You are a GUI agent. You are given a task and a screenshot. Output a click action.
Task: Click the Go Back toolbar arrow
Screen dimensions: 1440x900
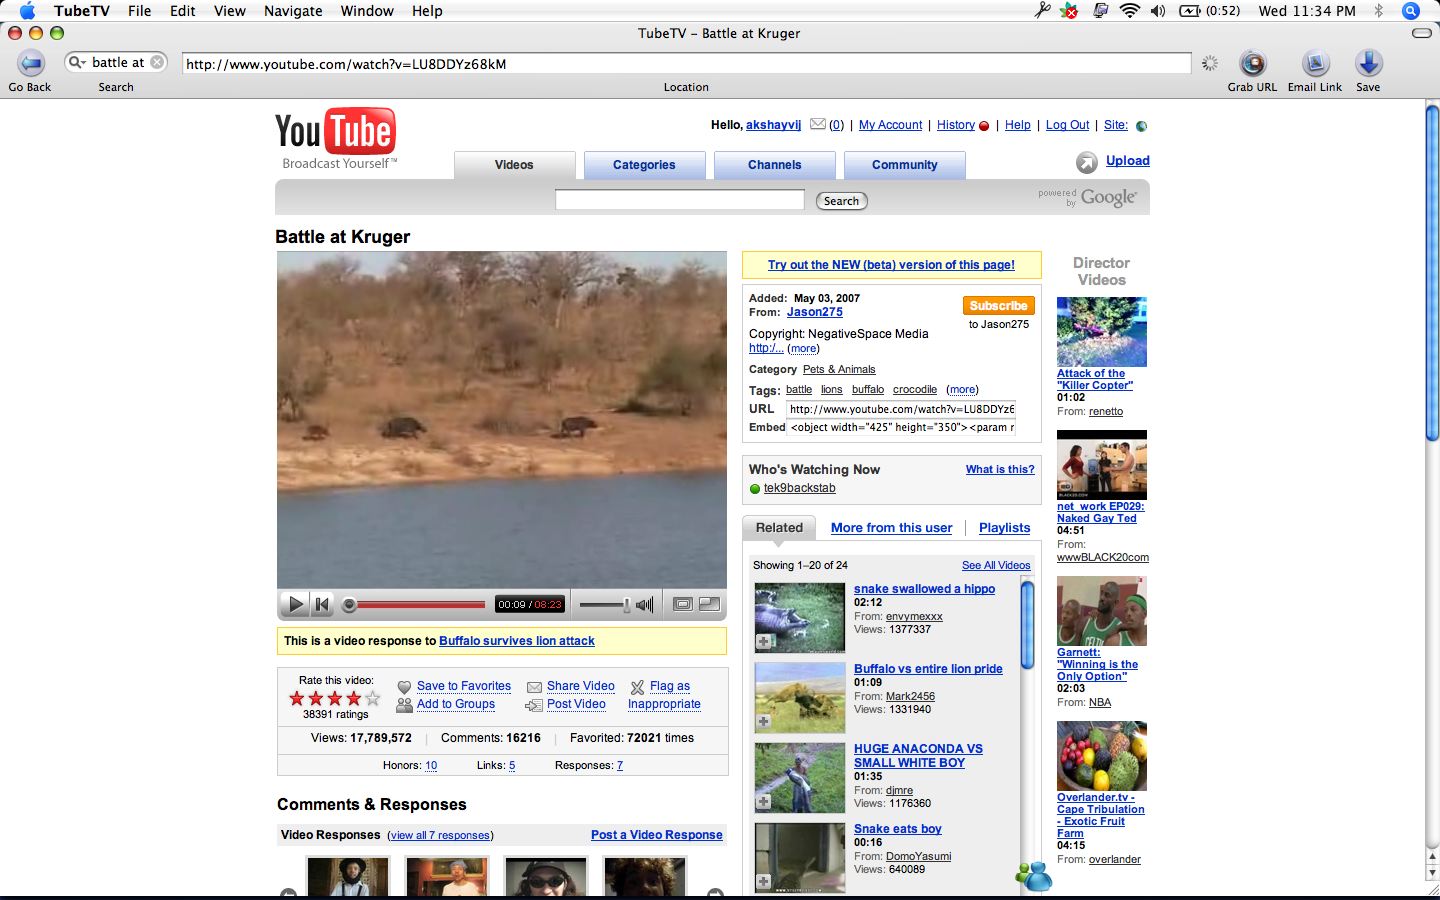point(31,63)
